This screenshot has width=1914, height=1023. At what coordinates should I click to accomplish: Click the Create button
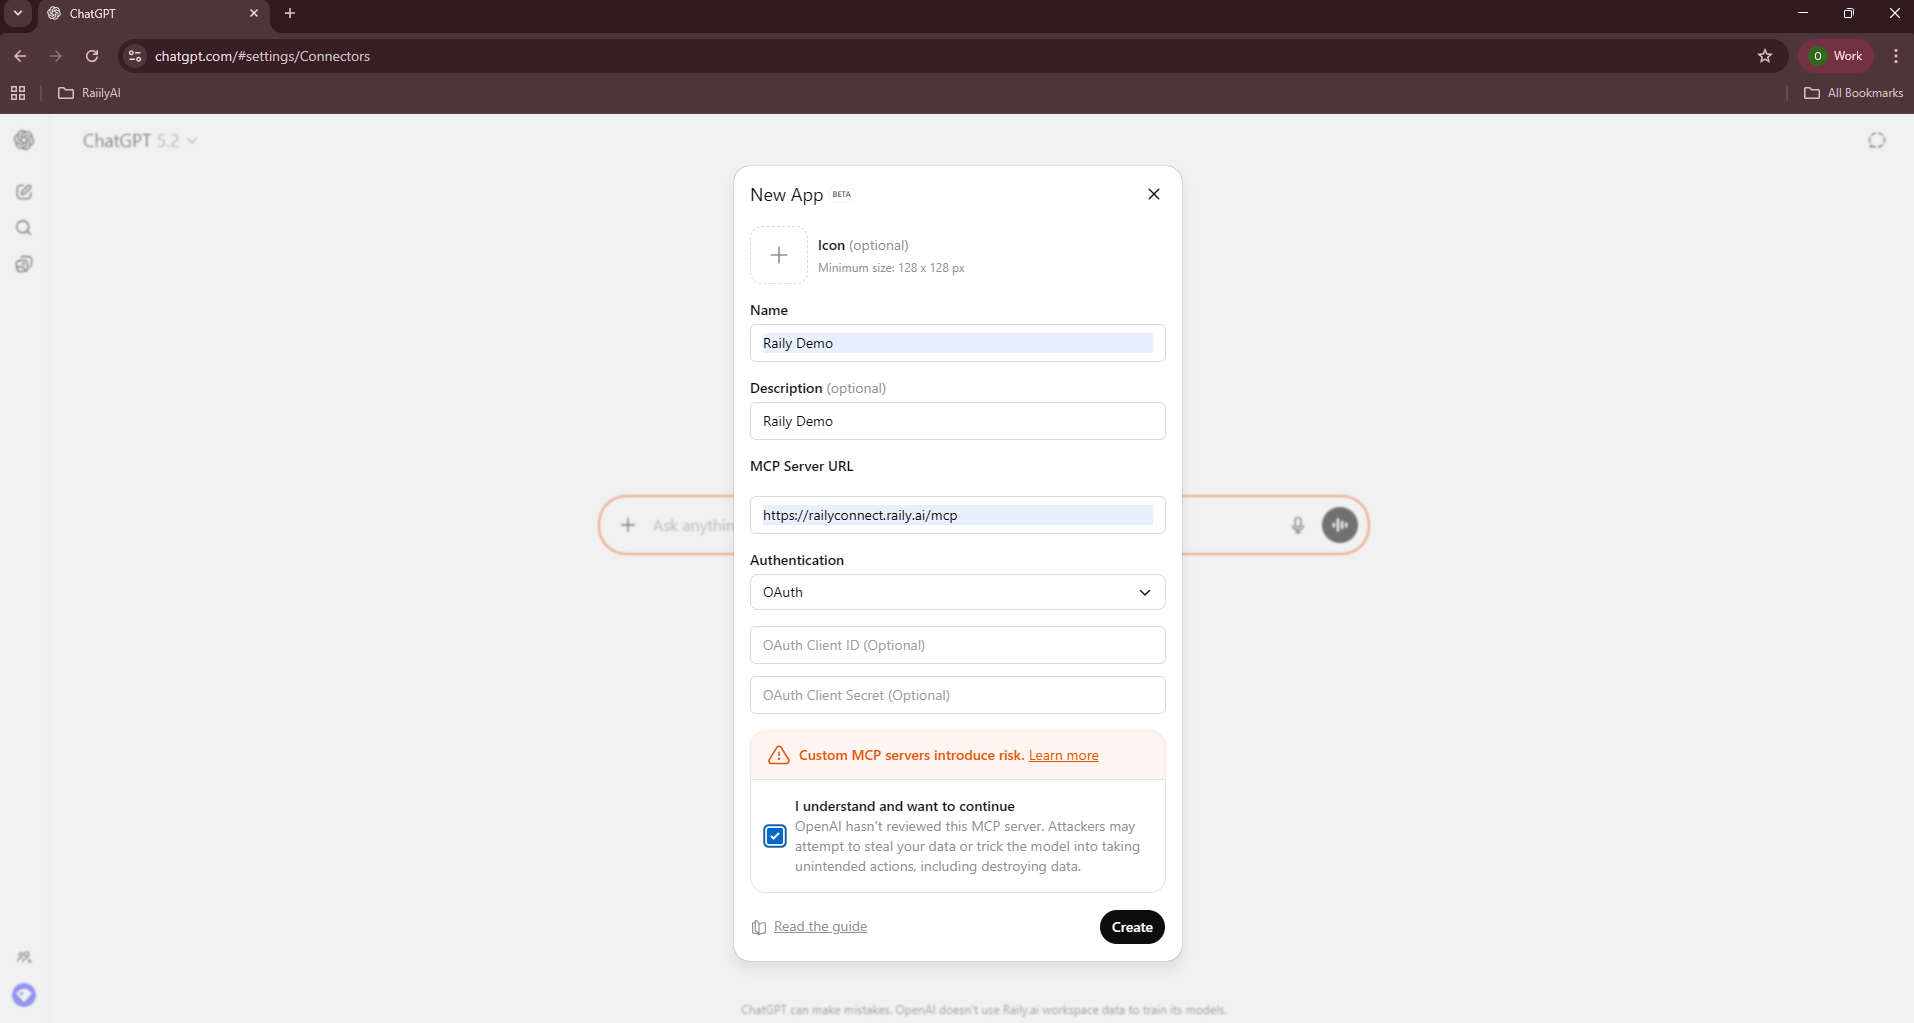tap(1132, 927)
